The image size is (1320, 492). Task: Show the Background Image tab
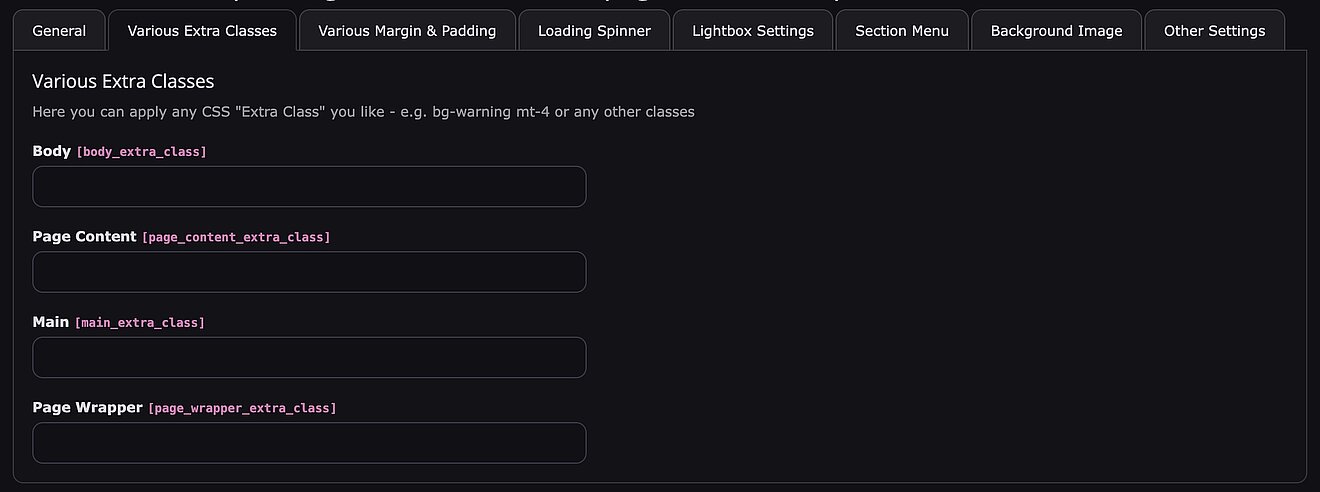(1056, 31)
